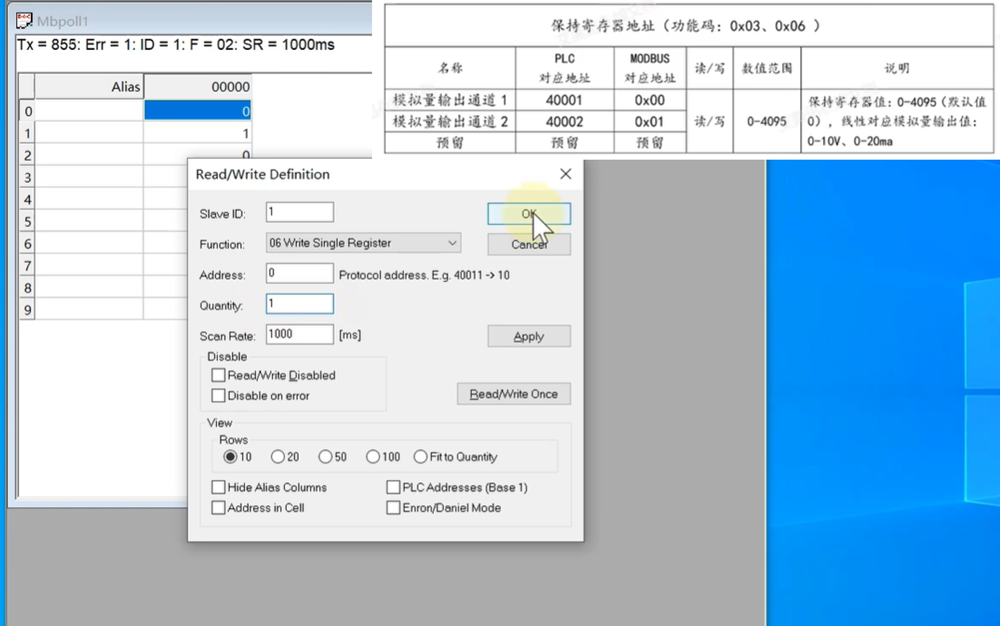Click into the Slave ID field
Screen dimensions: 1000x626
click(299, 212)
